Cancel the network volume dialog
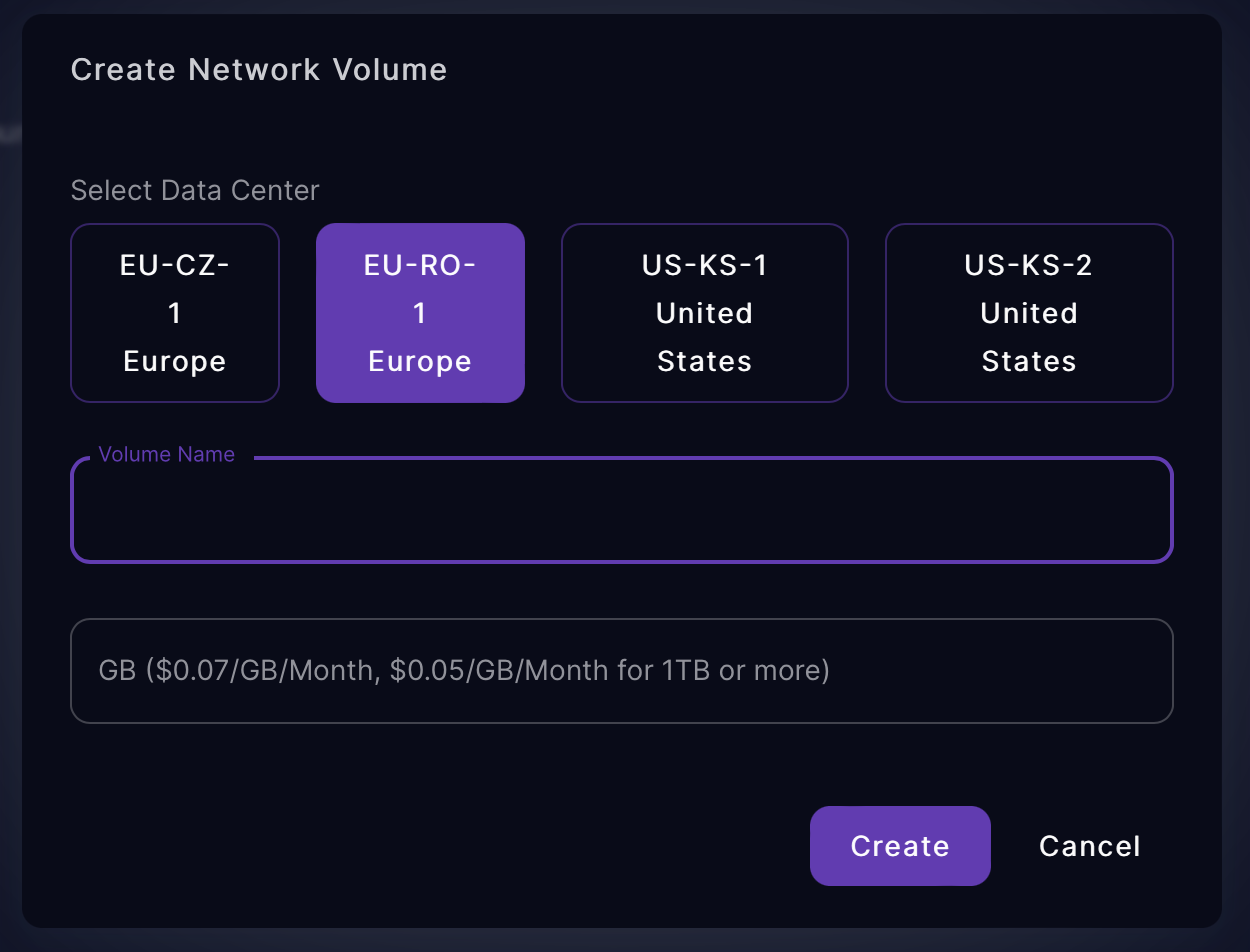Screen dimensions: 1250x952 tap(1089, 846)
